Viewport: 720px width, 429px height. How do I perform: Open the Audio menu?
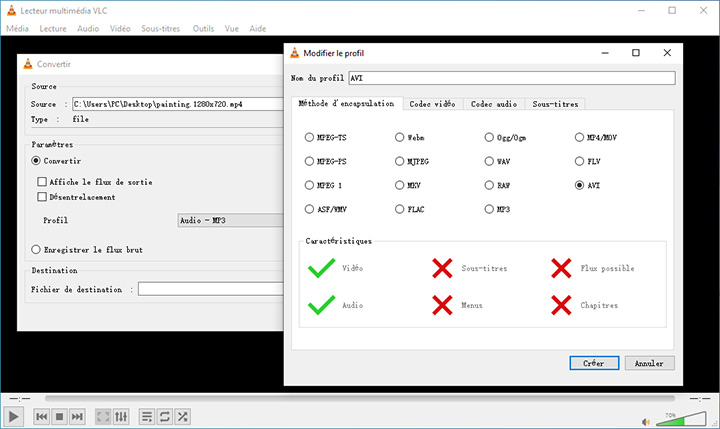[88, 28]
